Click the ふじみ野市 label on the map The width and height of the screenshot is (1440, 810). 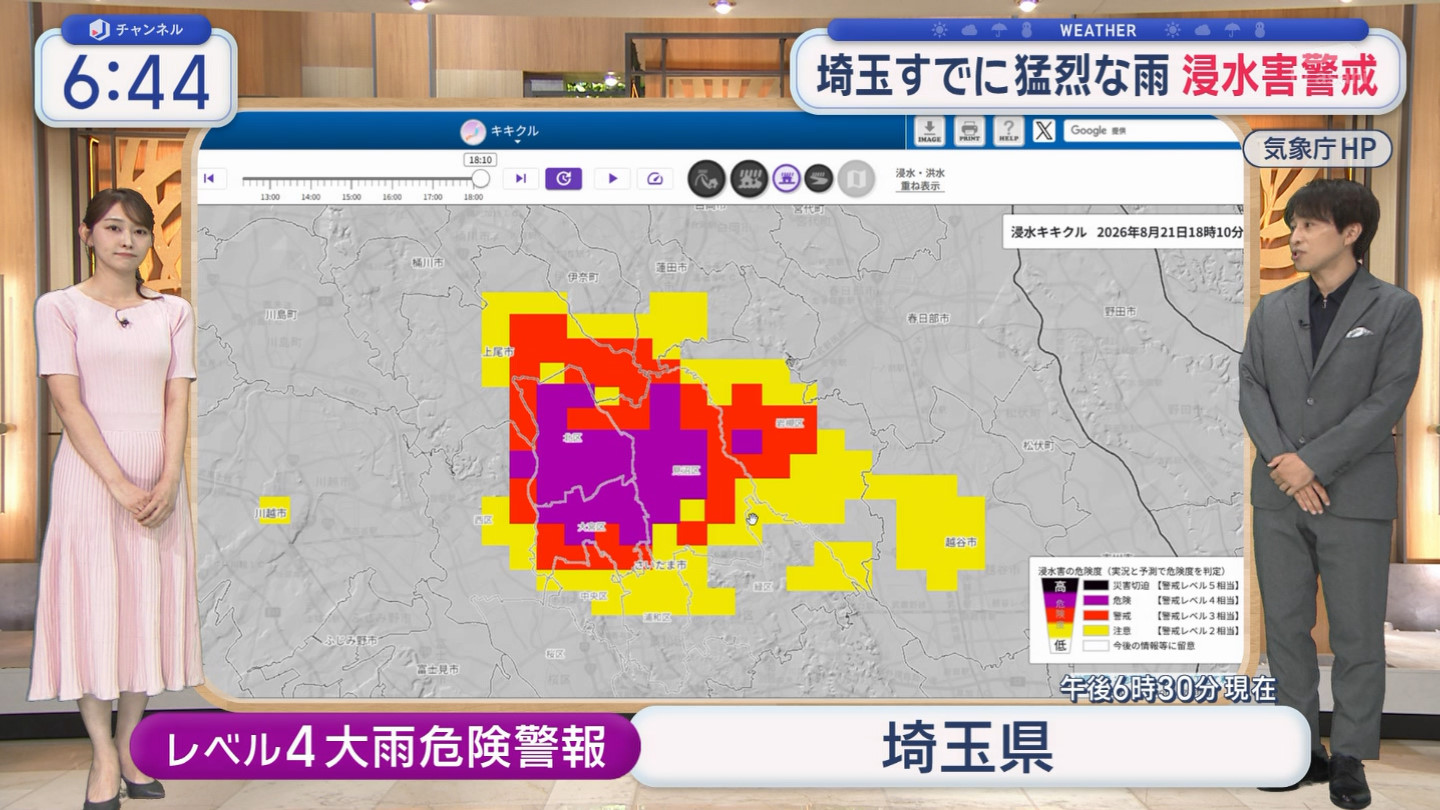coord(351,639)
